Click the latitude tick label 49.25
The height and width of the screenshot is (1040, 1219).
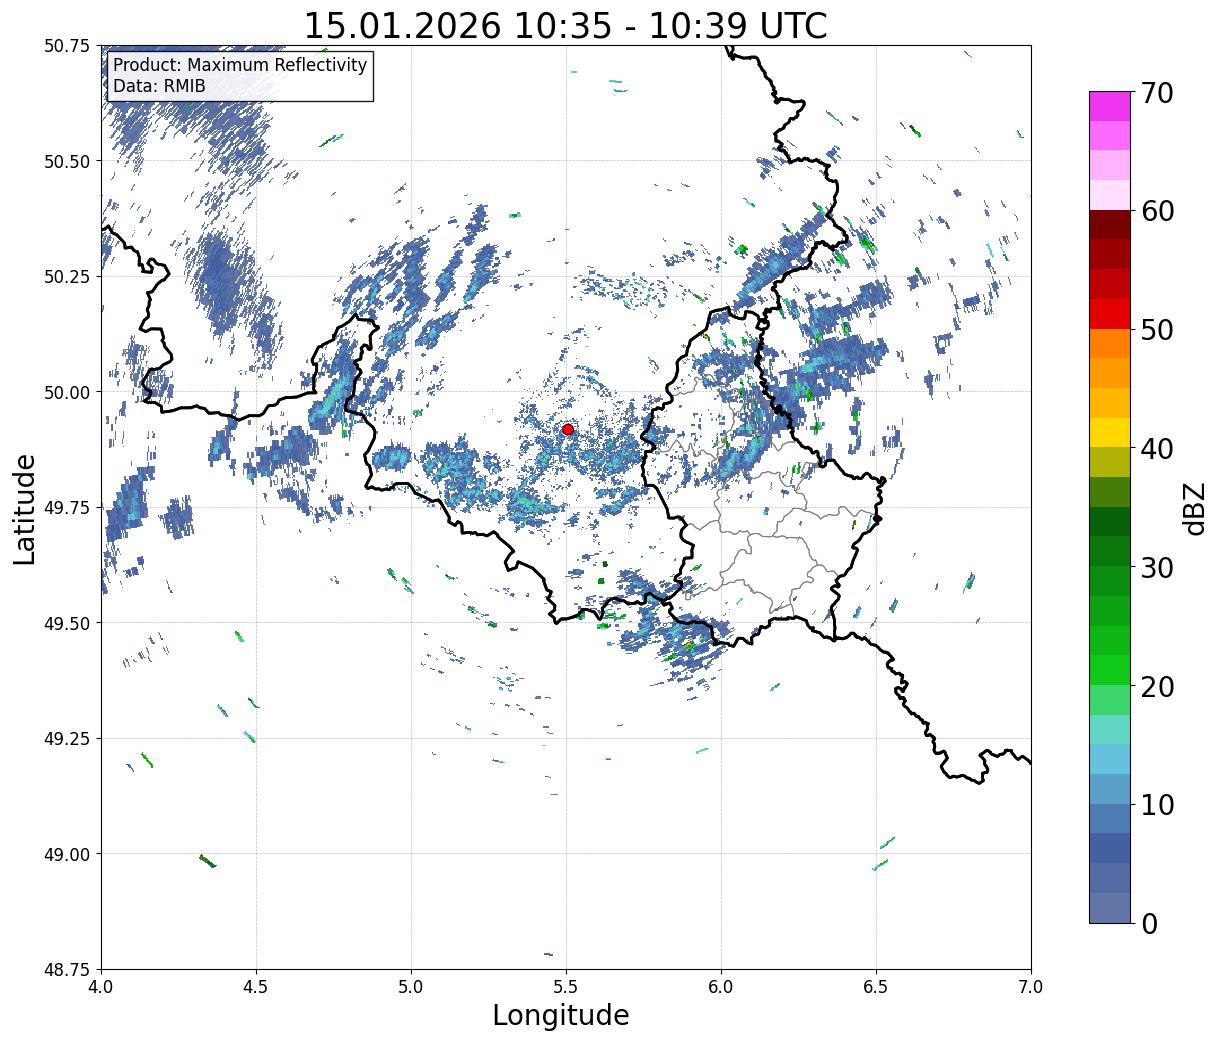67,739
